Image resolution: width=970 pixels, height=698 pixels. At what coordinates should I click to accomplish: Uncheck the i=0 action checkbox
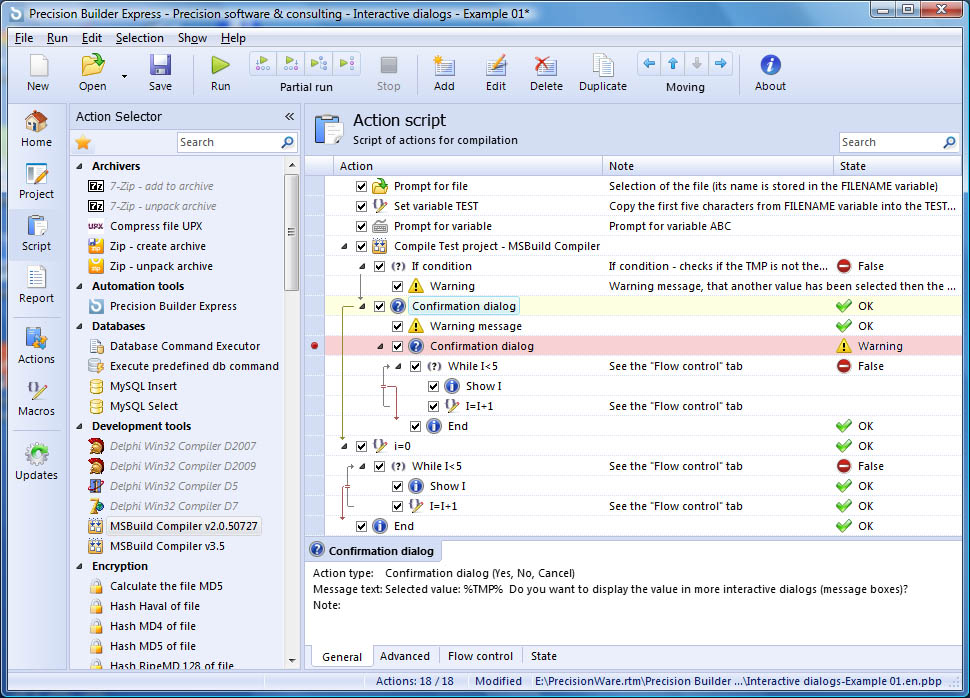point(361,446)
